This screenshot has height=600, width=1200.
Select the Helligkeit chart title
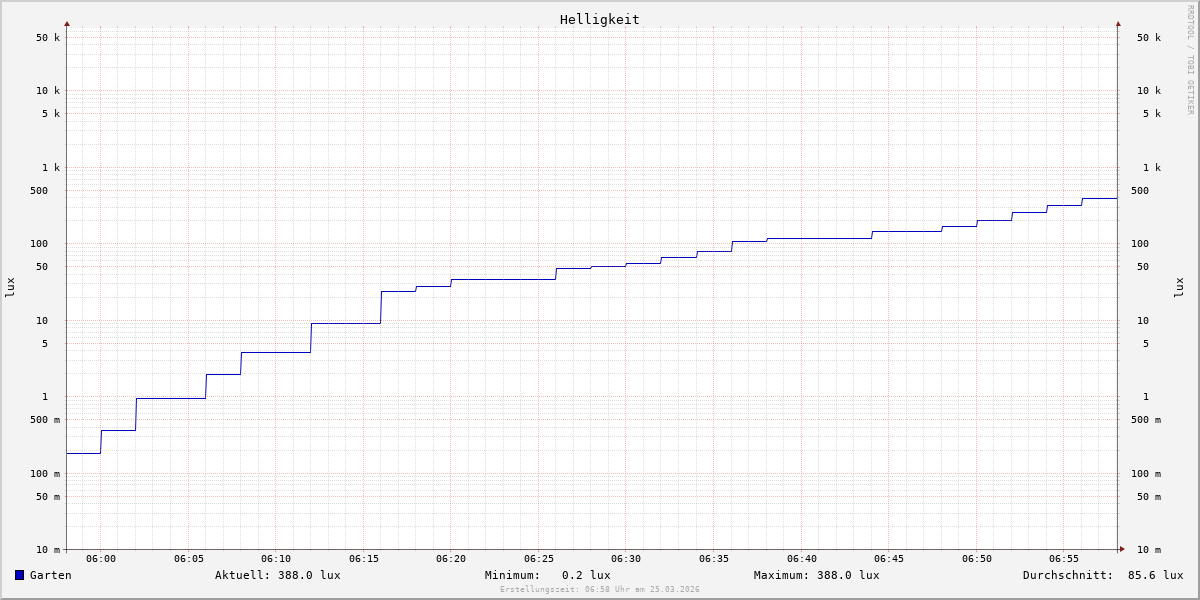click(599, 19)
